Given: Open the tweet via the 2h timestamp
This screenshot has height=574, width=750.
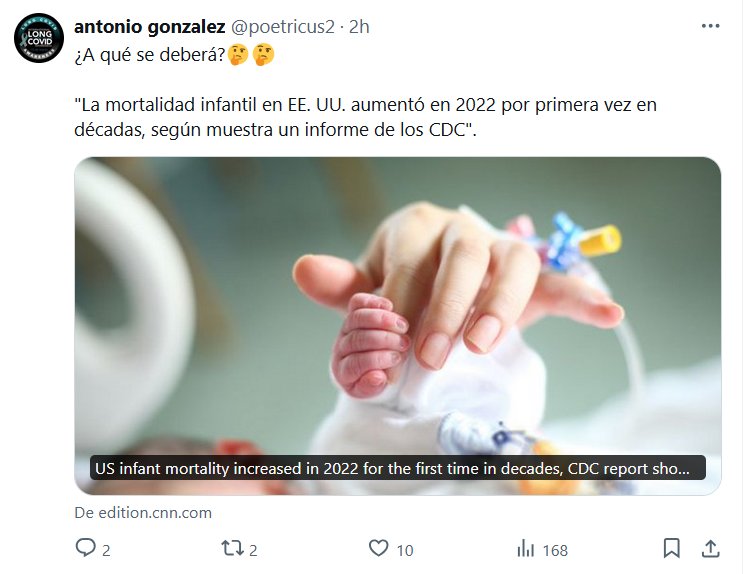Looking at the screenshot, I should click(x=359, y=27).
